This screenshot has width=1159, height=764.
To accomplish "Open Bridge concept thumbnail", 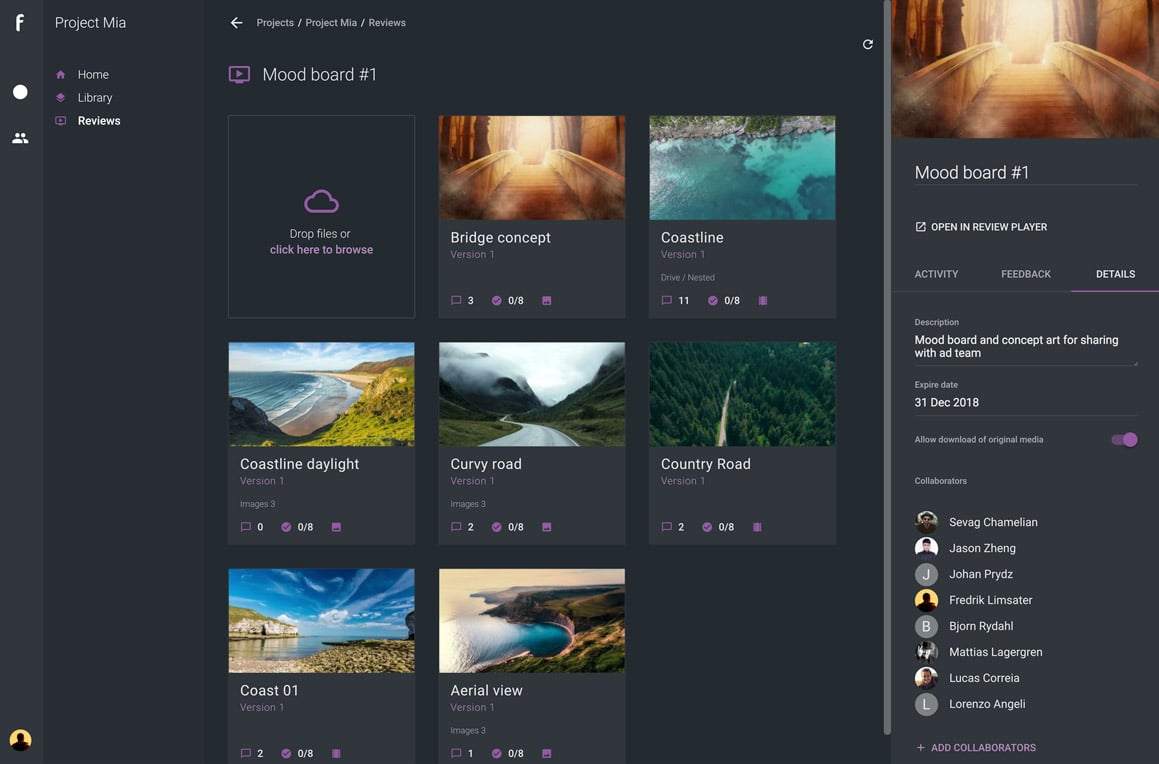I will [532, 168].
